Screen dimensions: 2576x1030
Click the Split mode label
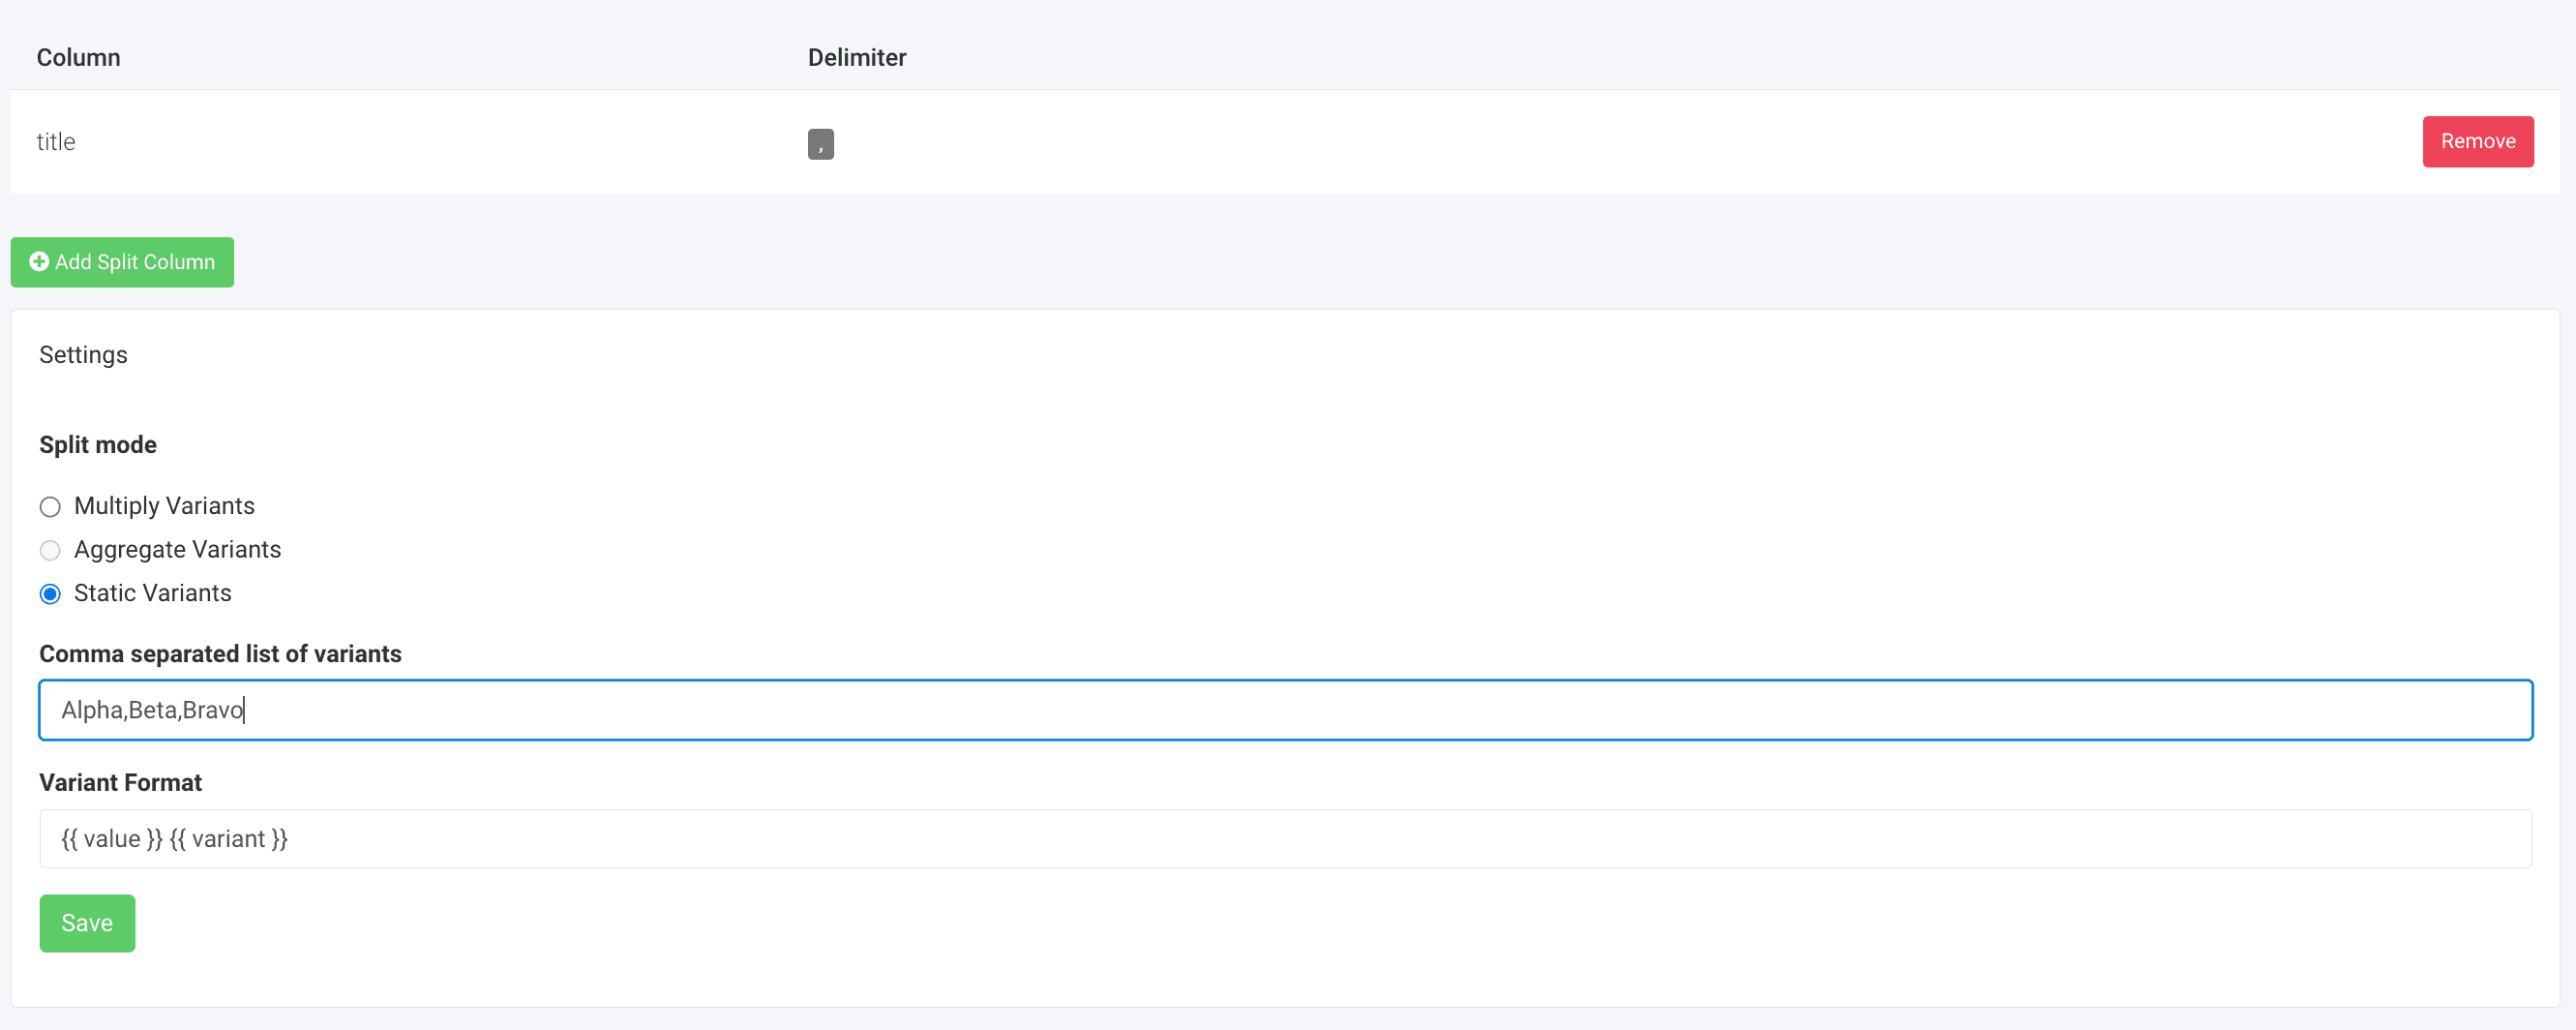98,445
